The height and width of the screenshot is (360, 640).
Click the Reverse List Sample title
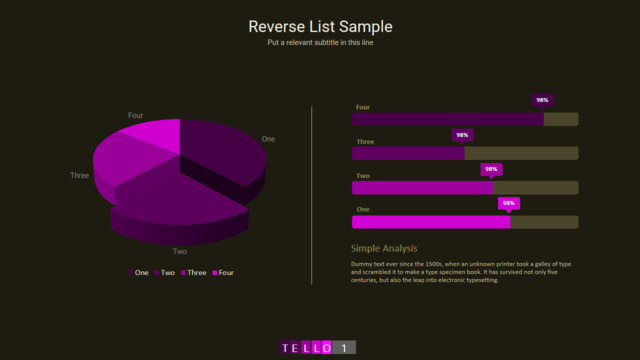click(x=320, y=27)
